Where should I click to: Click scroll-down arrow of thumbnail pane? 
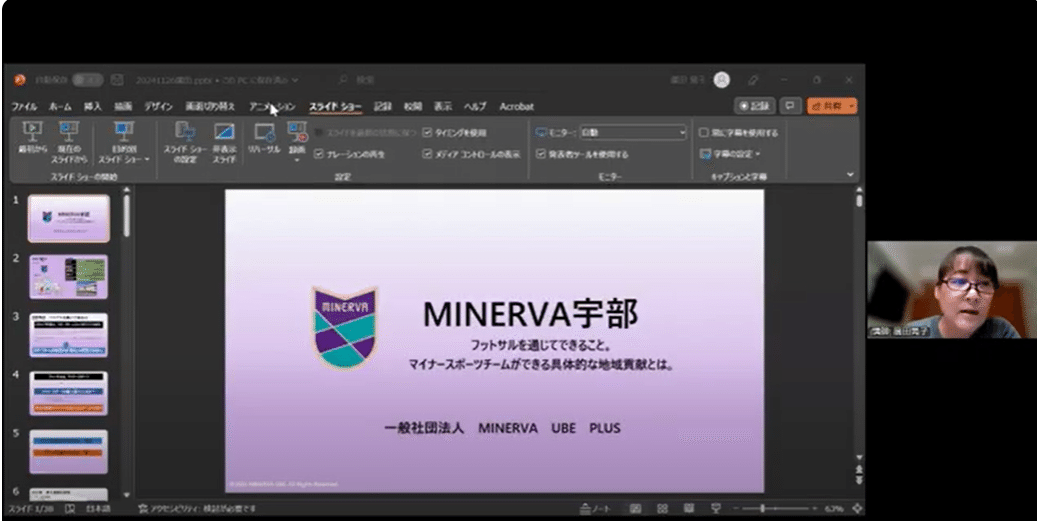(x=127, y=495)
